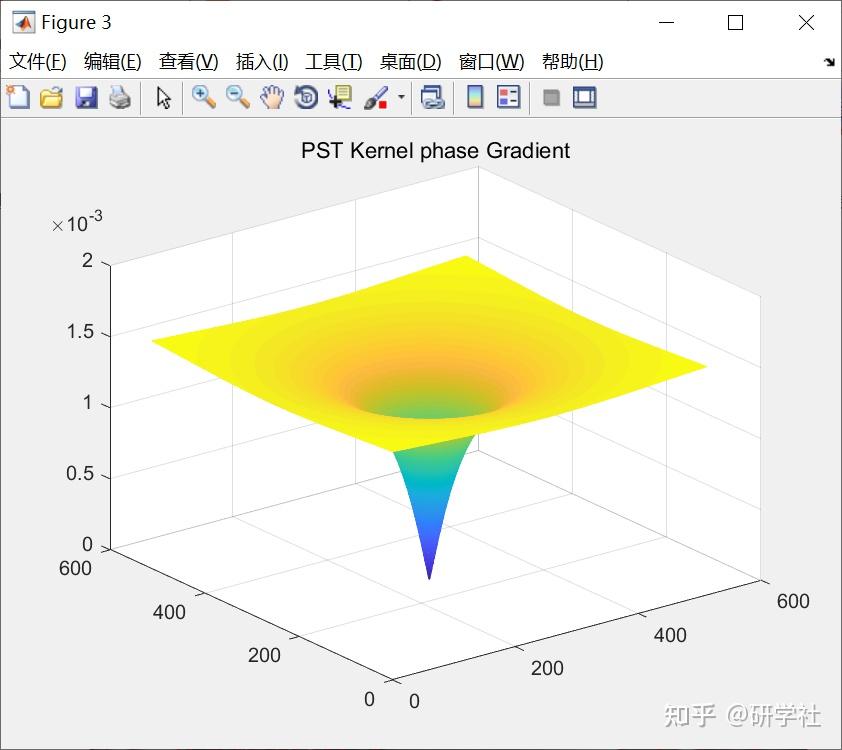Screen dimensions: 842x750
Task: Click Show Plot Tools and Dock Figure
Action: (585, 97)
